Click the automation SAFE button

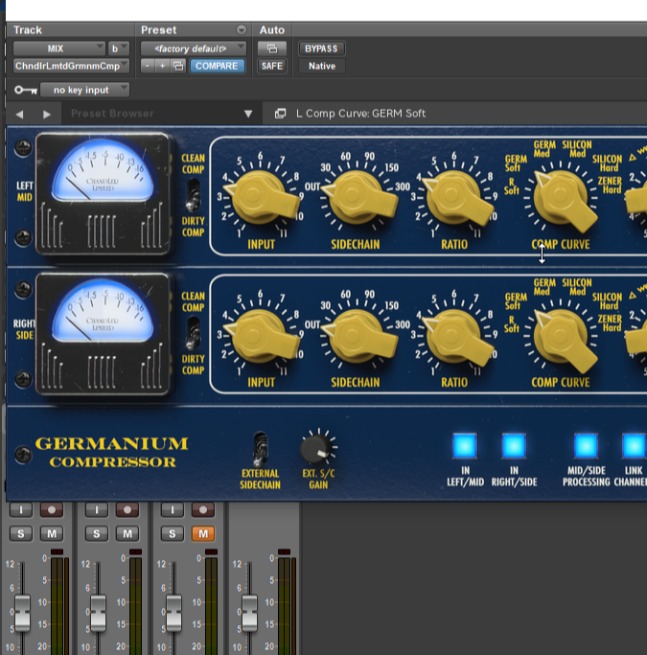[x=271, y=66]
